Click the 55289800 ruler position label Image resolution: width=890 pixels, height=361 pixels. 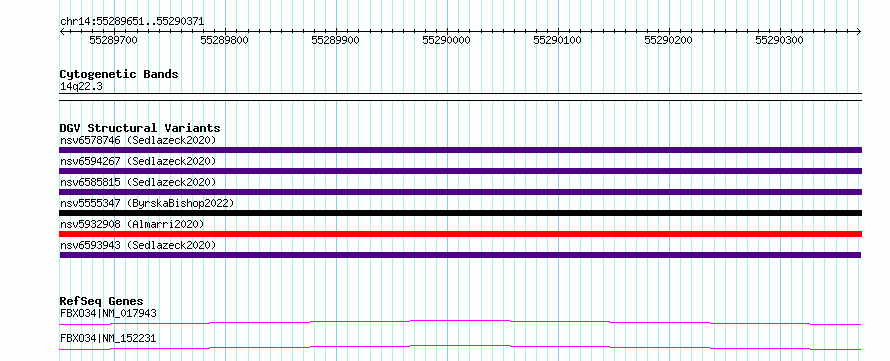click(x=225, y=41)
